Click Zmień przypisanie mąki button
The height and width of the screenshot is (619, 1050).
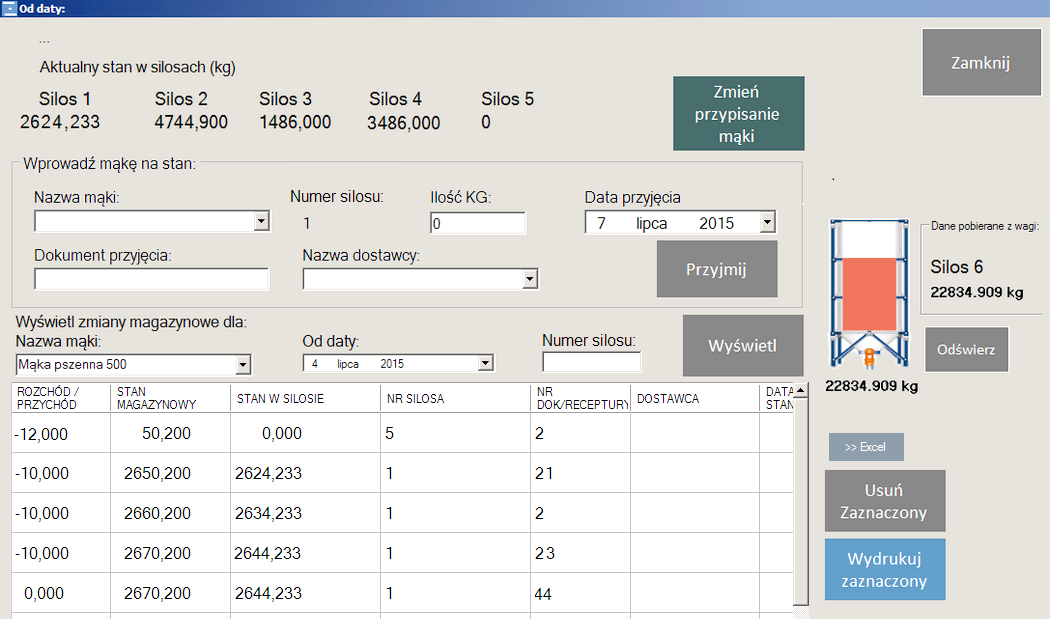pos(738,113)
